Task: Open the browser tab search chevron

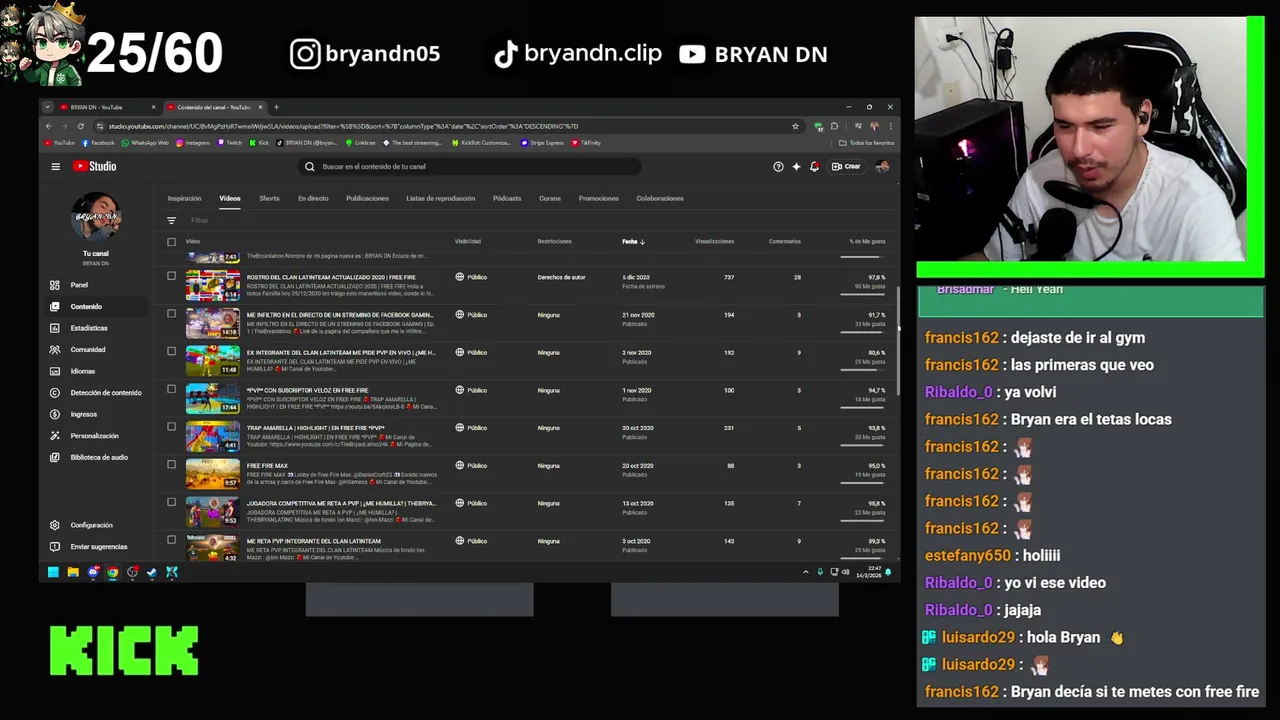Action: click(x=48, y=107)
